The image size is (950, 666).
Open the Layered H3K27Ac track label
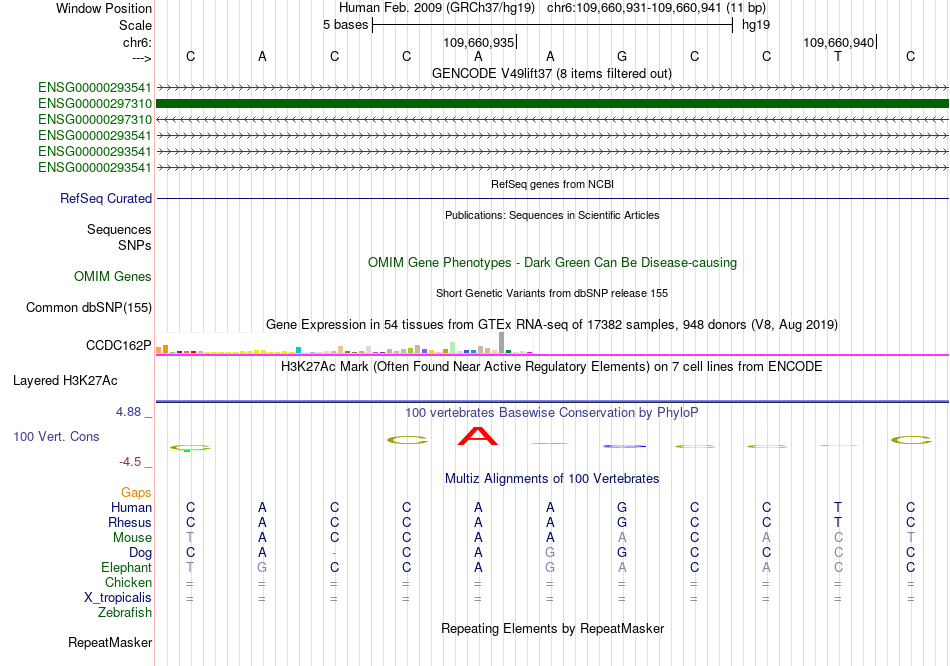click(x=65, y=381)
